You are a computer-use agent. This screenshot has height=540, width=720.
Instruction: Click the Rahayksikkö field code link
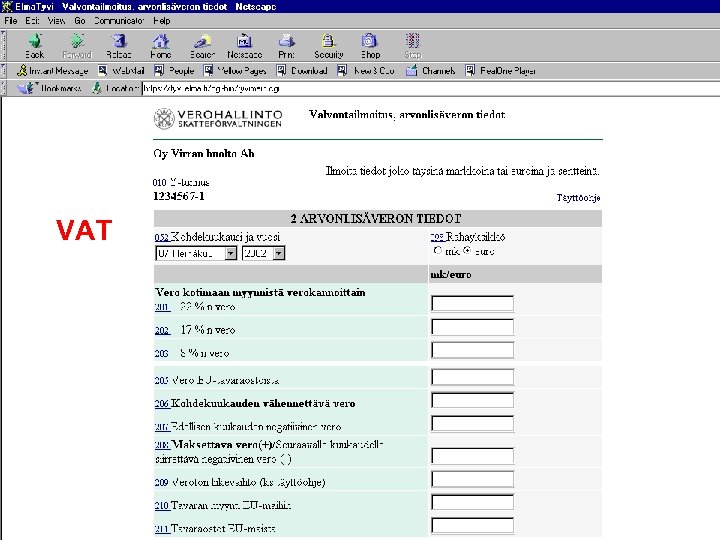click(438, 237)
